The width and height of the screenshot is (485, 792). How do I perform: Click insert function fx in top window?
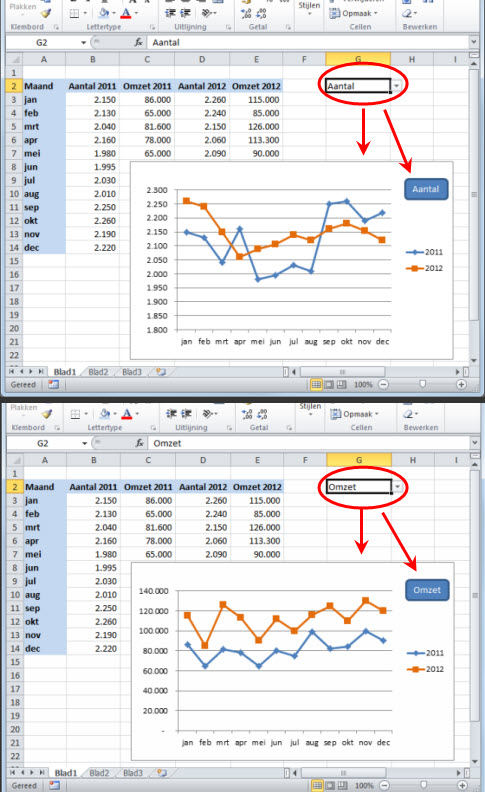coord(138,42)
